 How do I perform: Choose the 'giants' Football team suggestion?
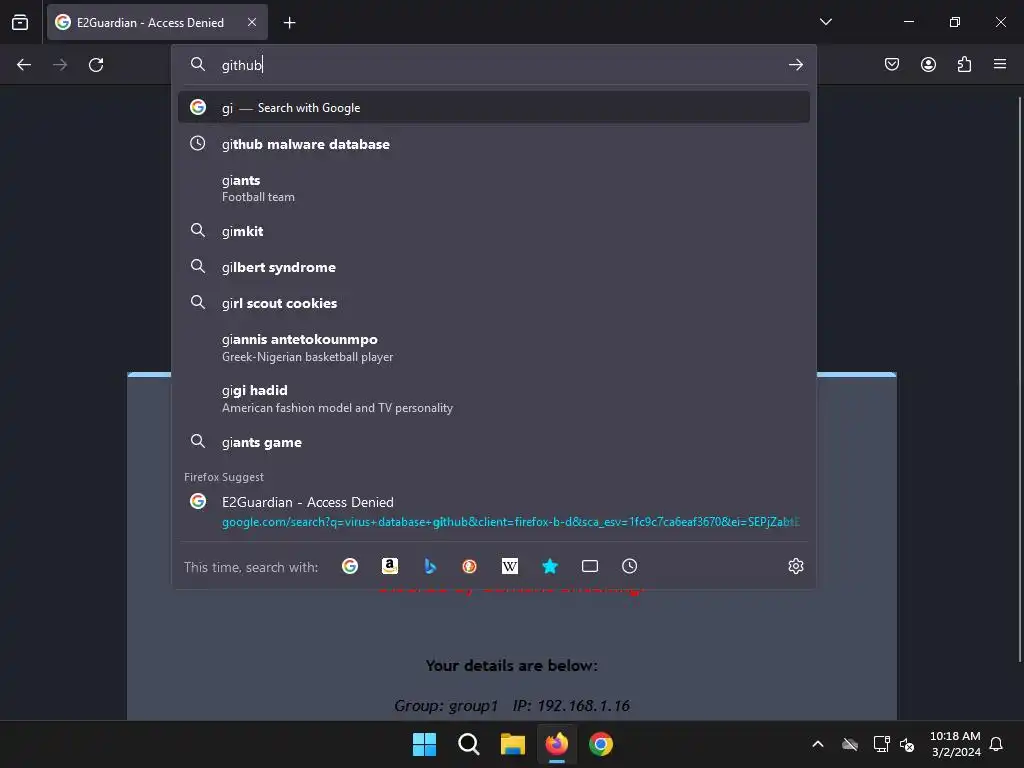pos(494,188)
